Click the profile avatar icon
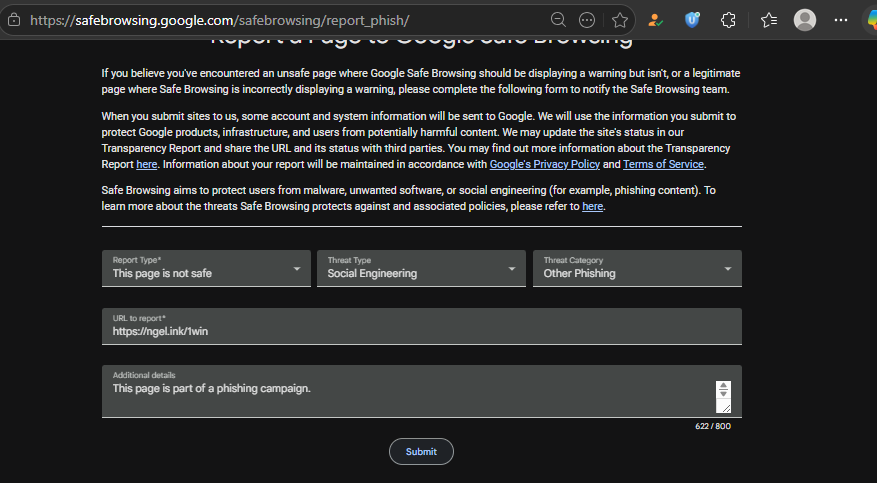 pyautogui.click(x=805, y=20)
